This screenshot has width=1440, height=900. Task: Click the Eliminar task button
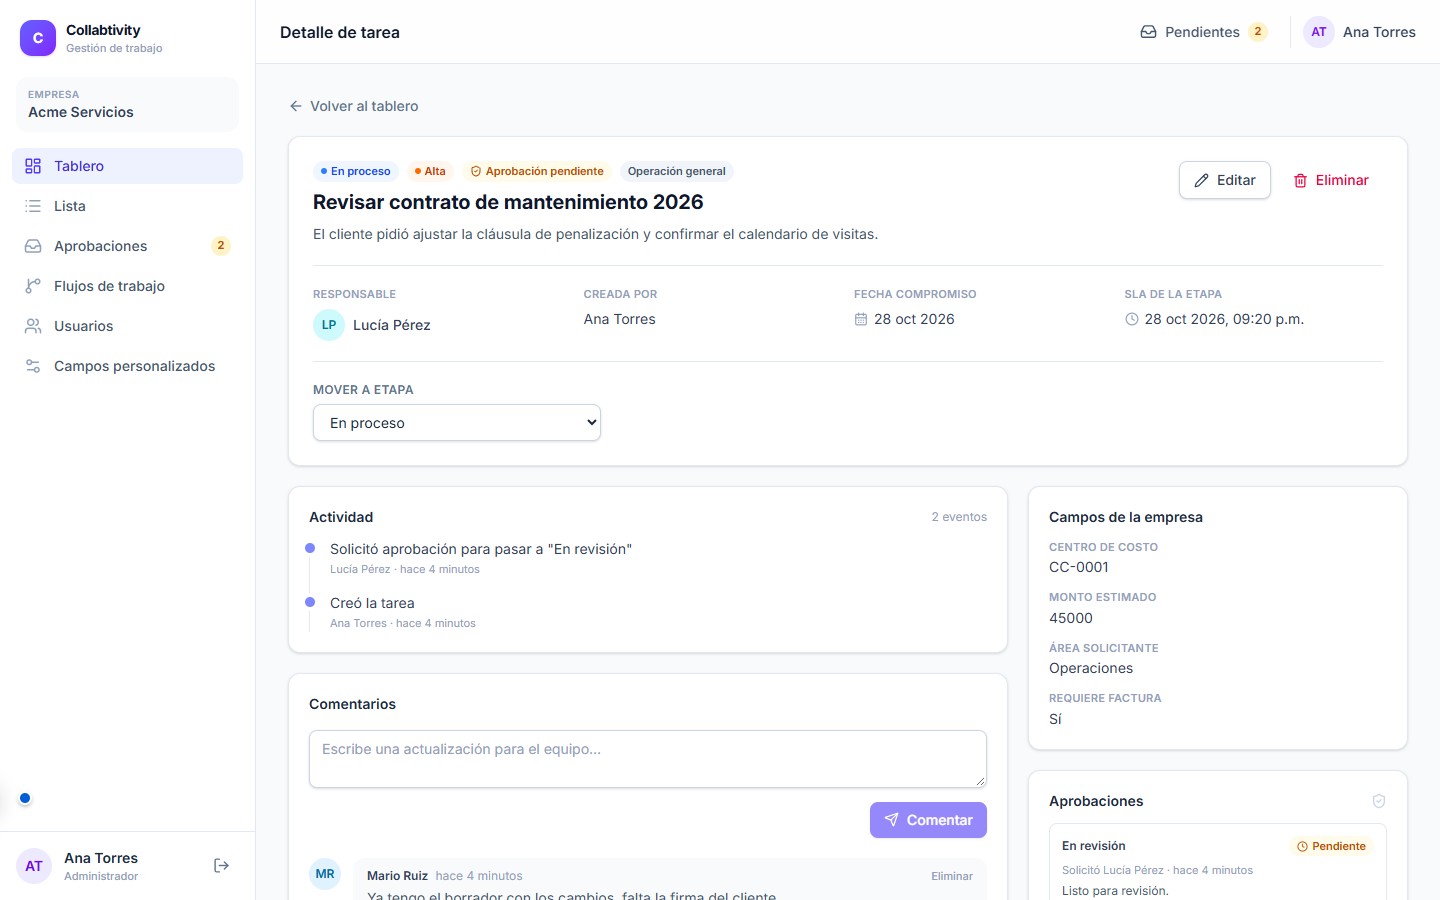coord(1331,180)
